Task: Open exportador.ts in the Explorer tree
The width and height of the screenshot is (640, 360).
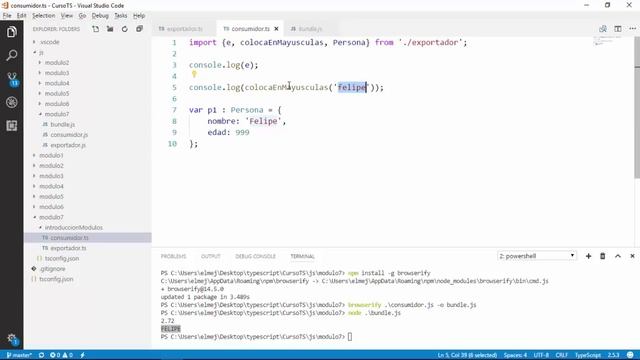Action: [x=68, y=248]
